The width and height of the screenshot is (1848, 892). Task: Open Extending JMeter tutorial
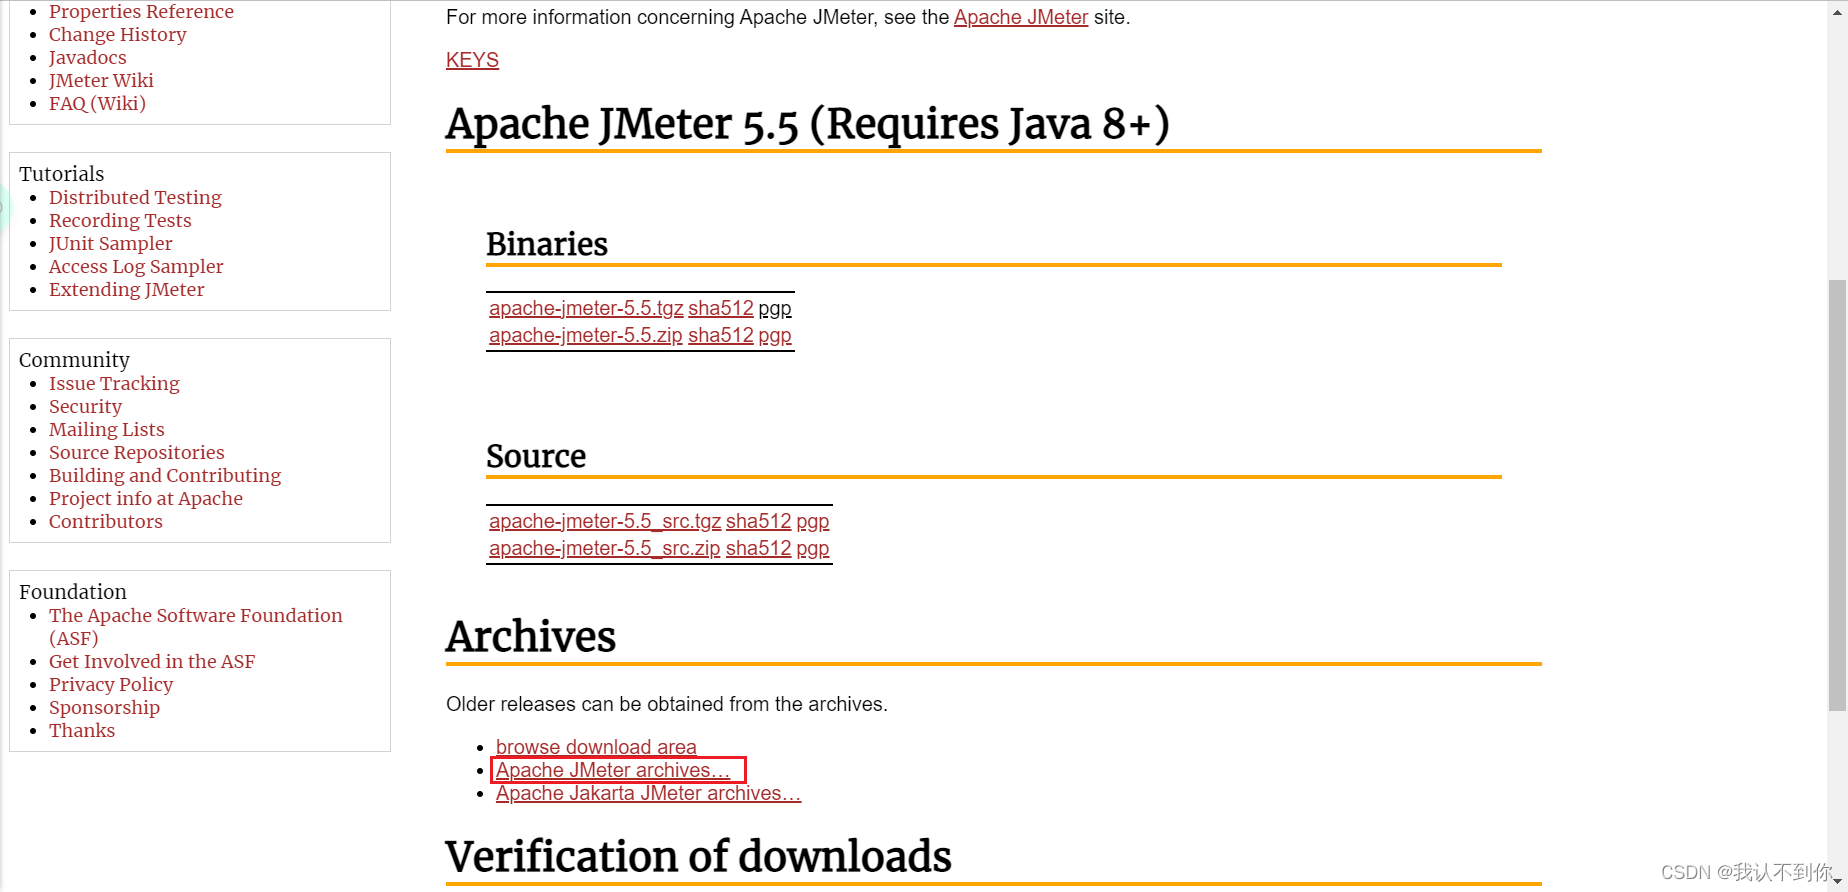126,289
